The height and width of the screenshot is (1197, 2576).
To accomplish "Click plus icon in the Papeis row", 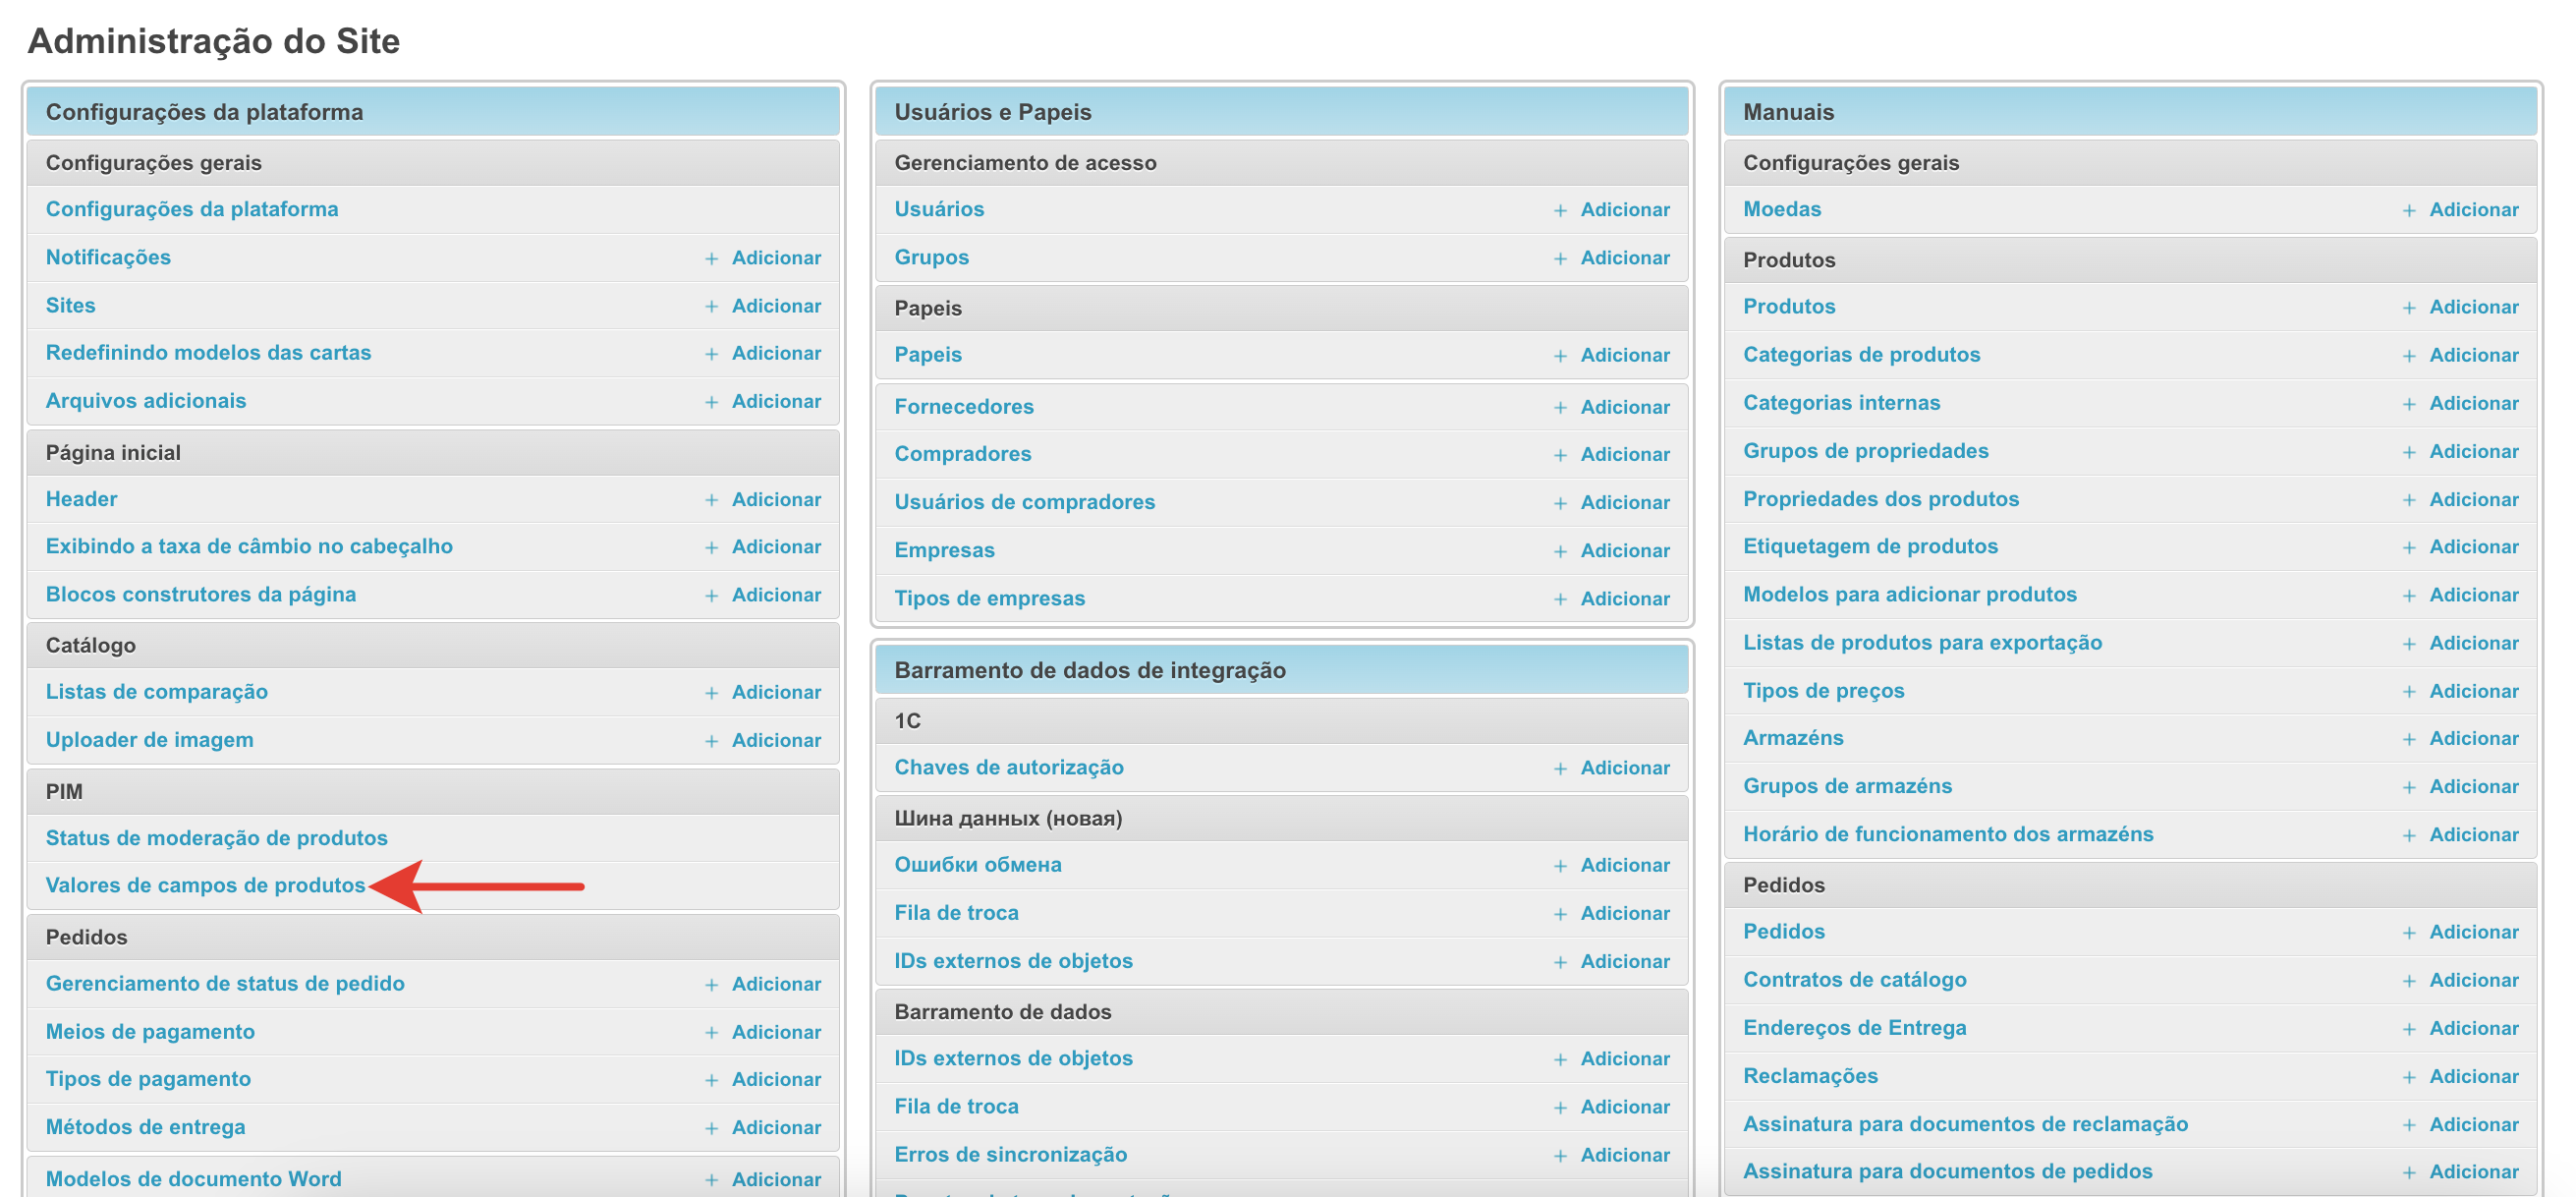I will (1560, 356).
